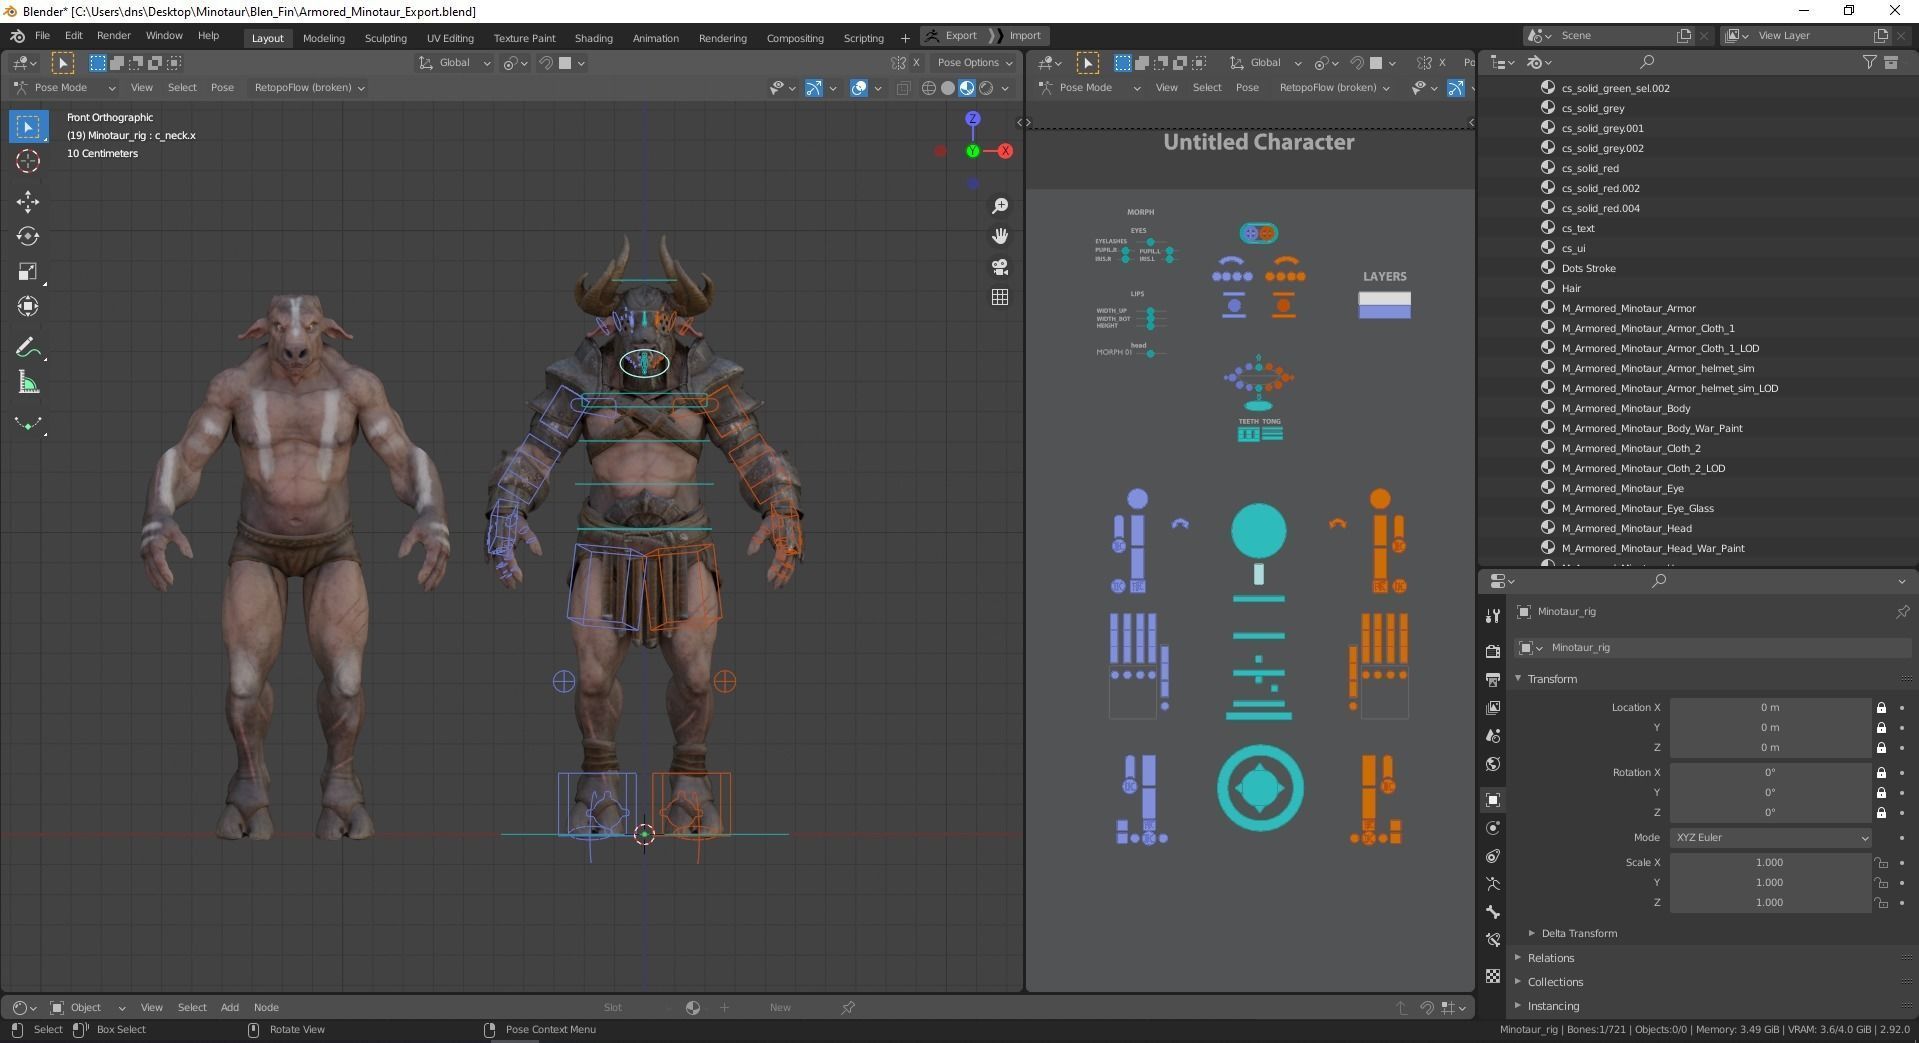Pick the Annotate pencil tool
The image size is (1919, 1043).
click(28, 348)
